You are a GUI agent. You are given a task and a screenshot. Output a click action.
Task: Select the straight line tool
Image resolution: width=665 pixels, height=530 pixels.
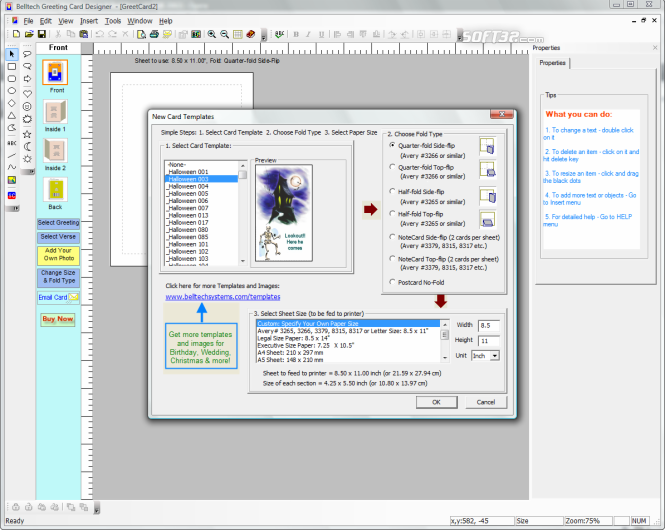(12, 156)
